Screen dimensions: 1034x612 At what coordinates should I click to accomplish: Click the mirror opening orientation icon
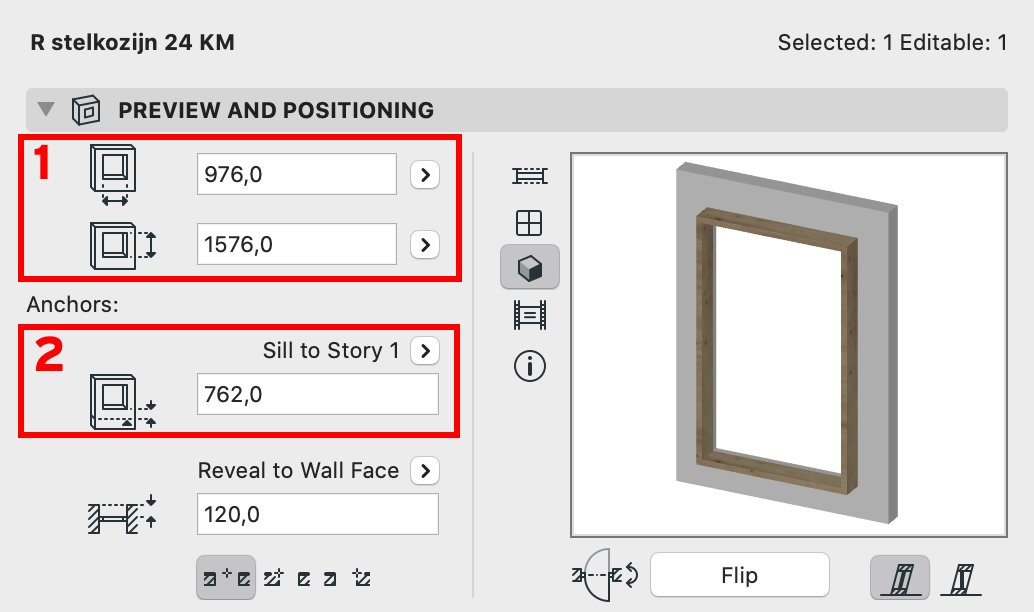point(605,575)
